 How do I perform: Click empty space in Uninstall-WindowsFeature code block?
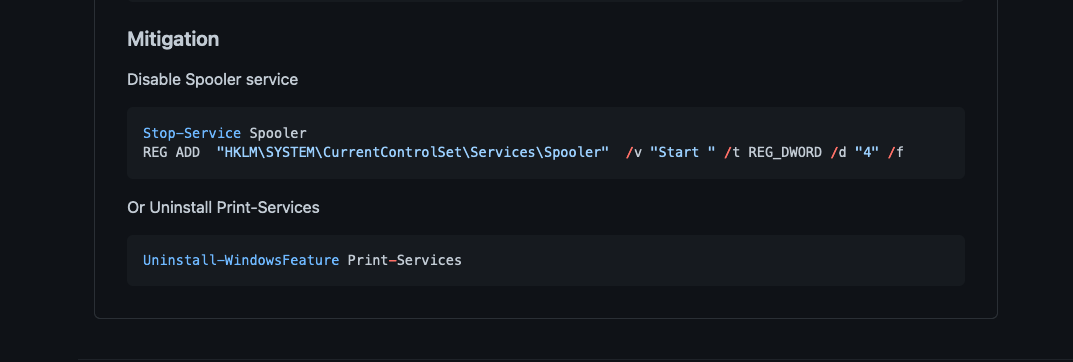pos(712,261)
